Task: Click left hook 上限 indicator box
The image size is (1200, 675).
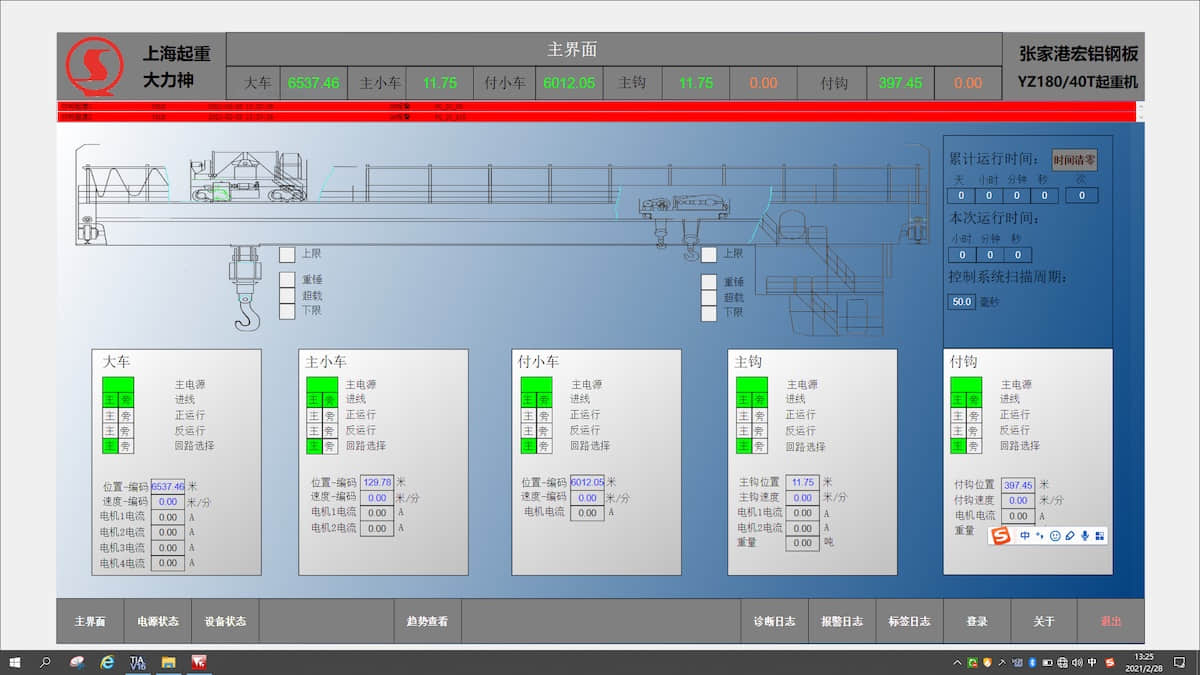Action: pyautogui.click(x=287, y=255)
